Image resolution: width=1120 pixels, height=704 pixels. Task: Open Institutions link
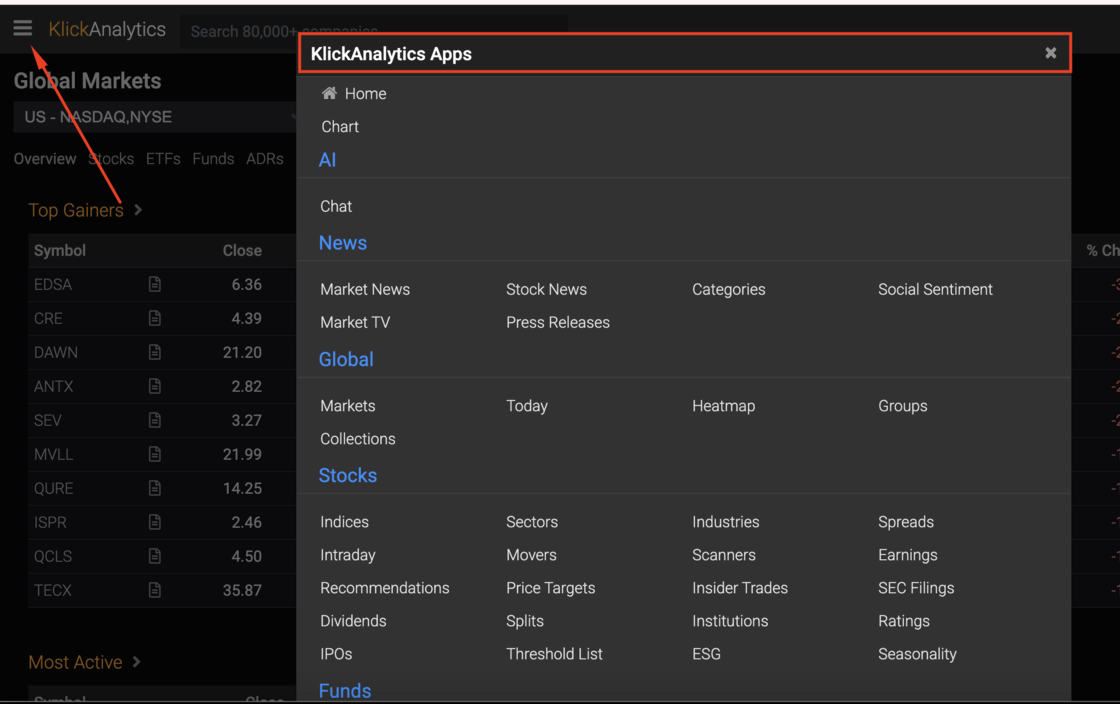point(730,620)
